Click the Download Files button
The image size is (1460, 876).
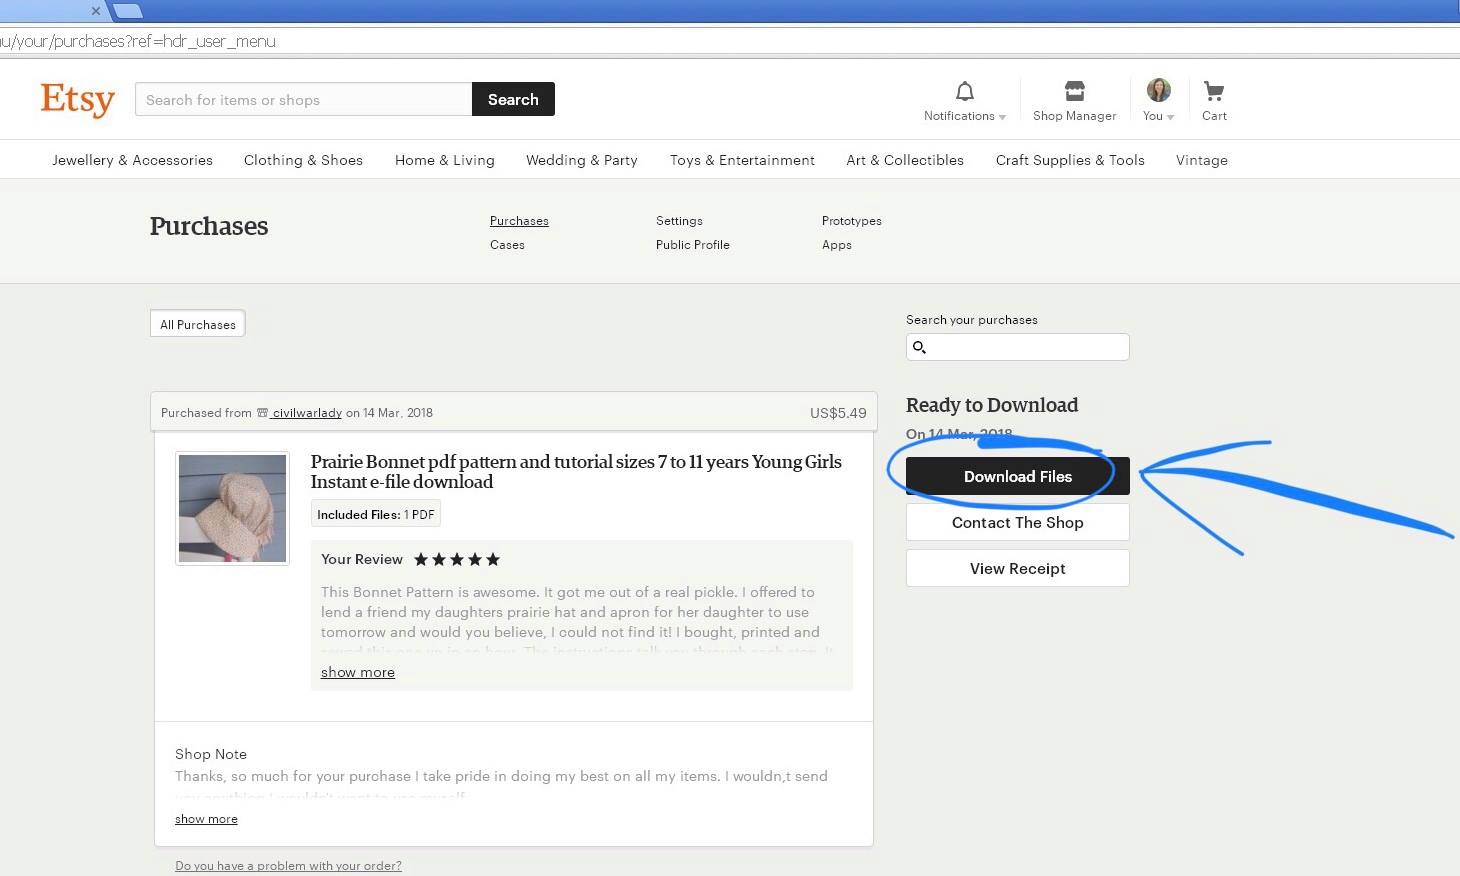click(x=1017, y=477)
